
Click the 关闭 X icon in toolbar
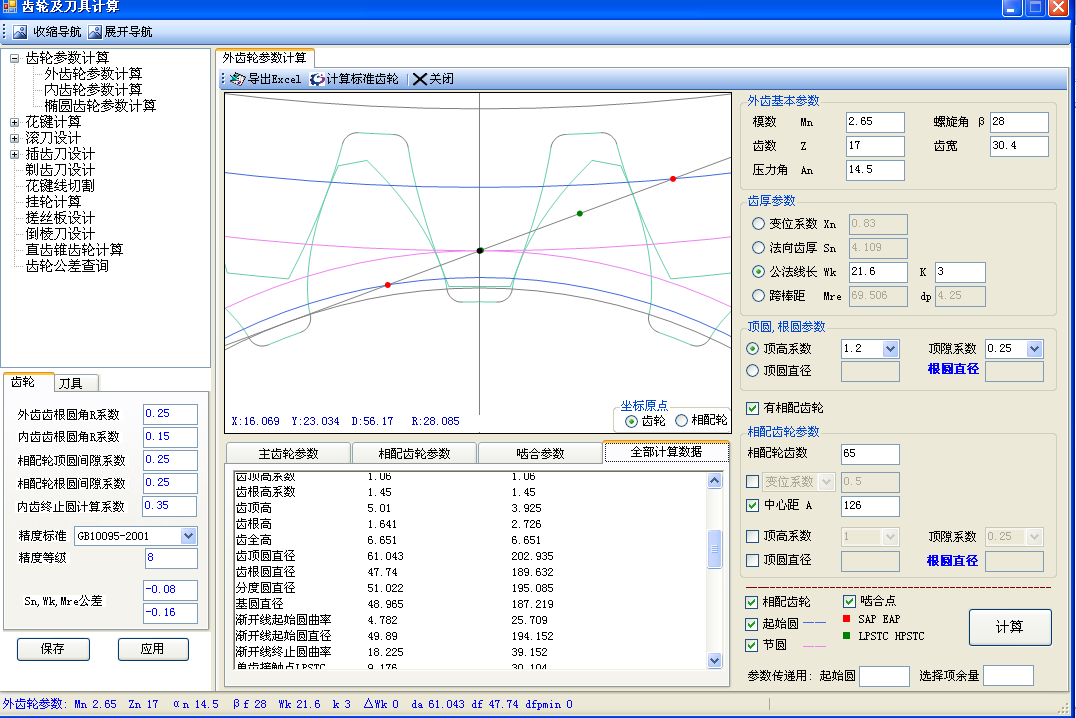click(x=419, y=79)
